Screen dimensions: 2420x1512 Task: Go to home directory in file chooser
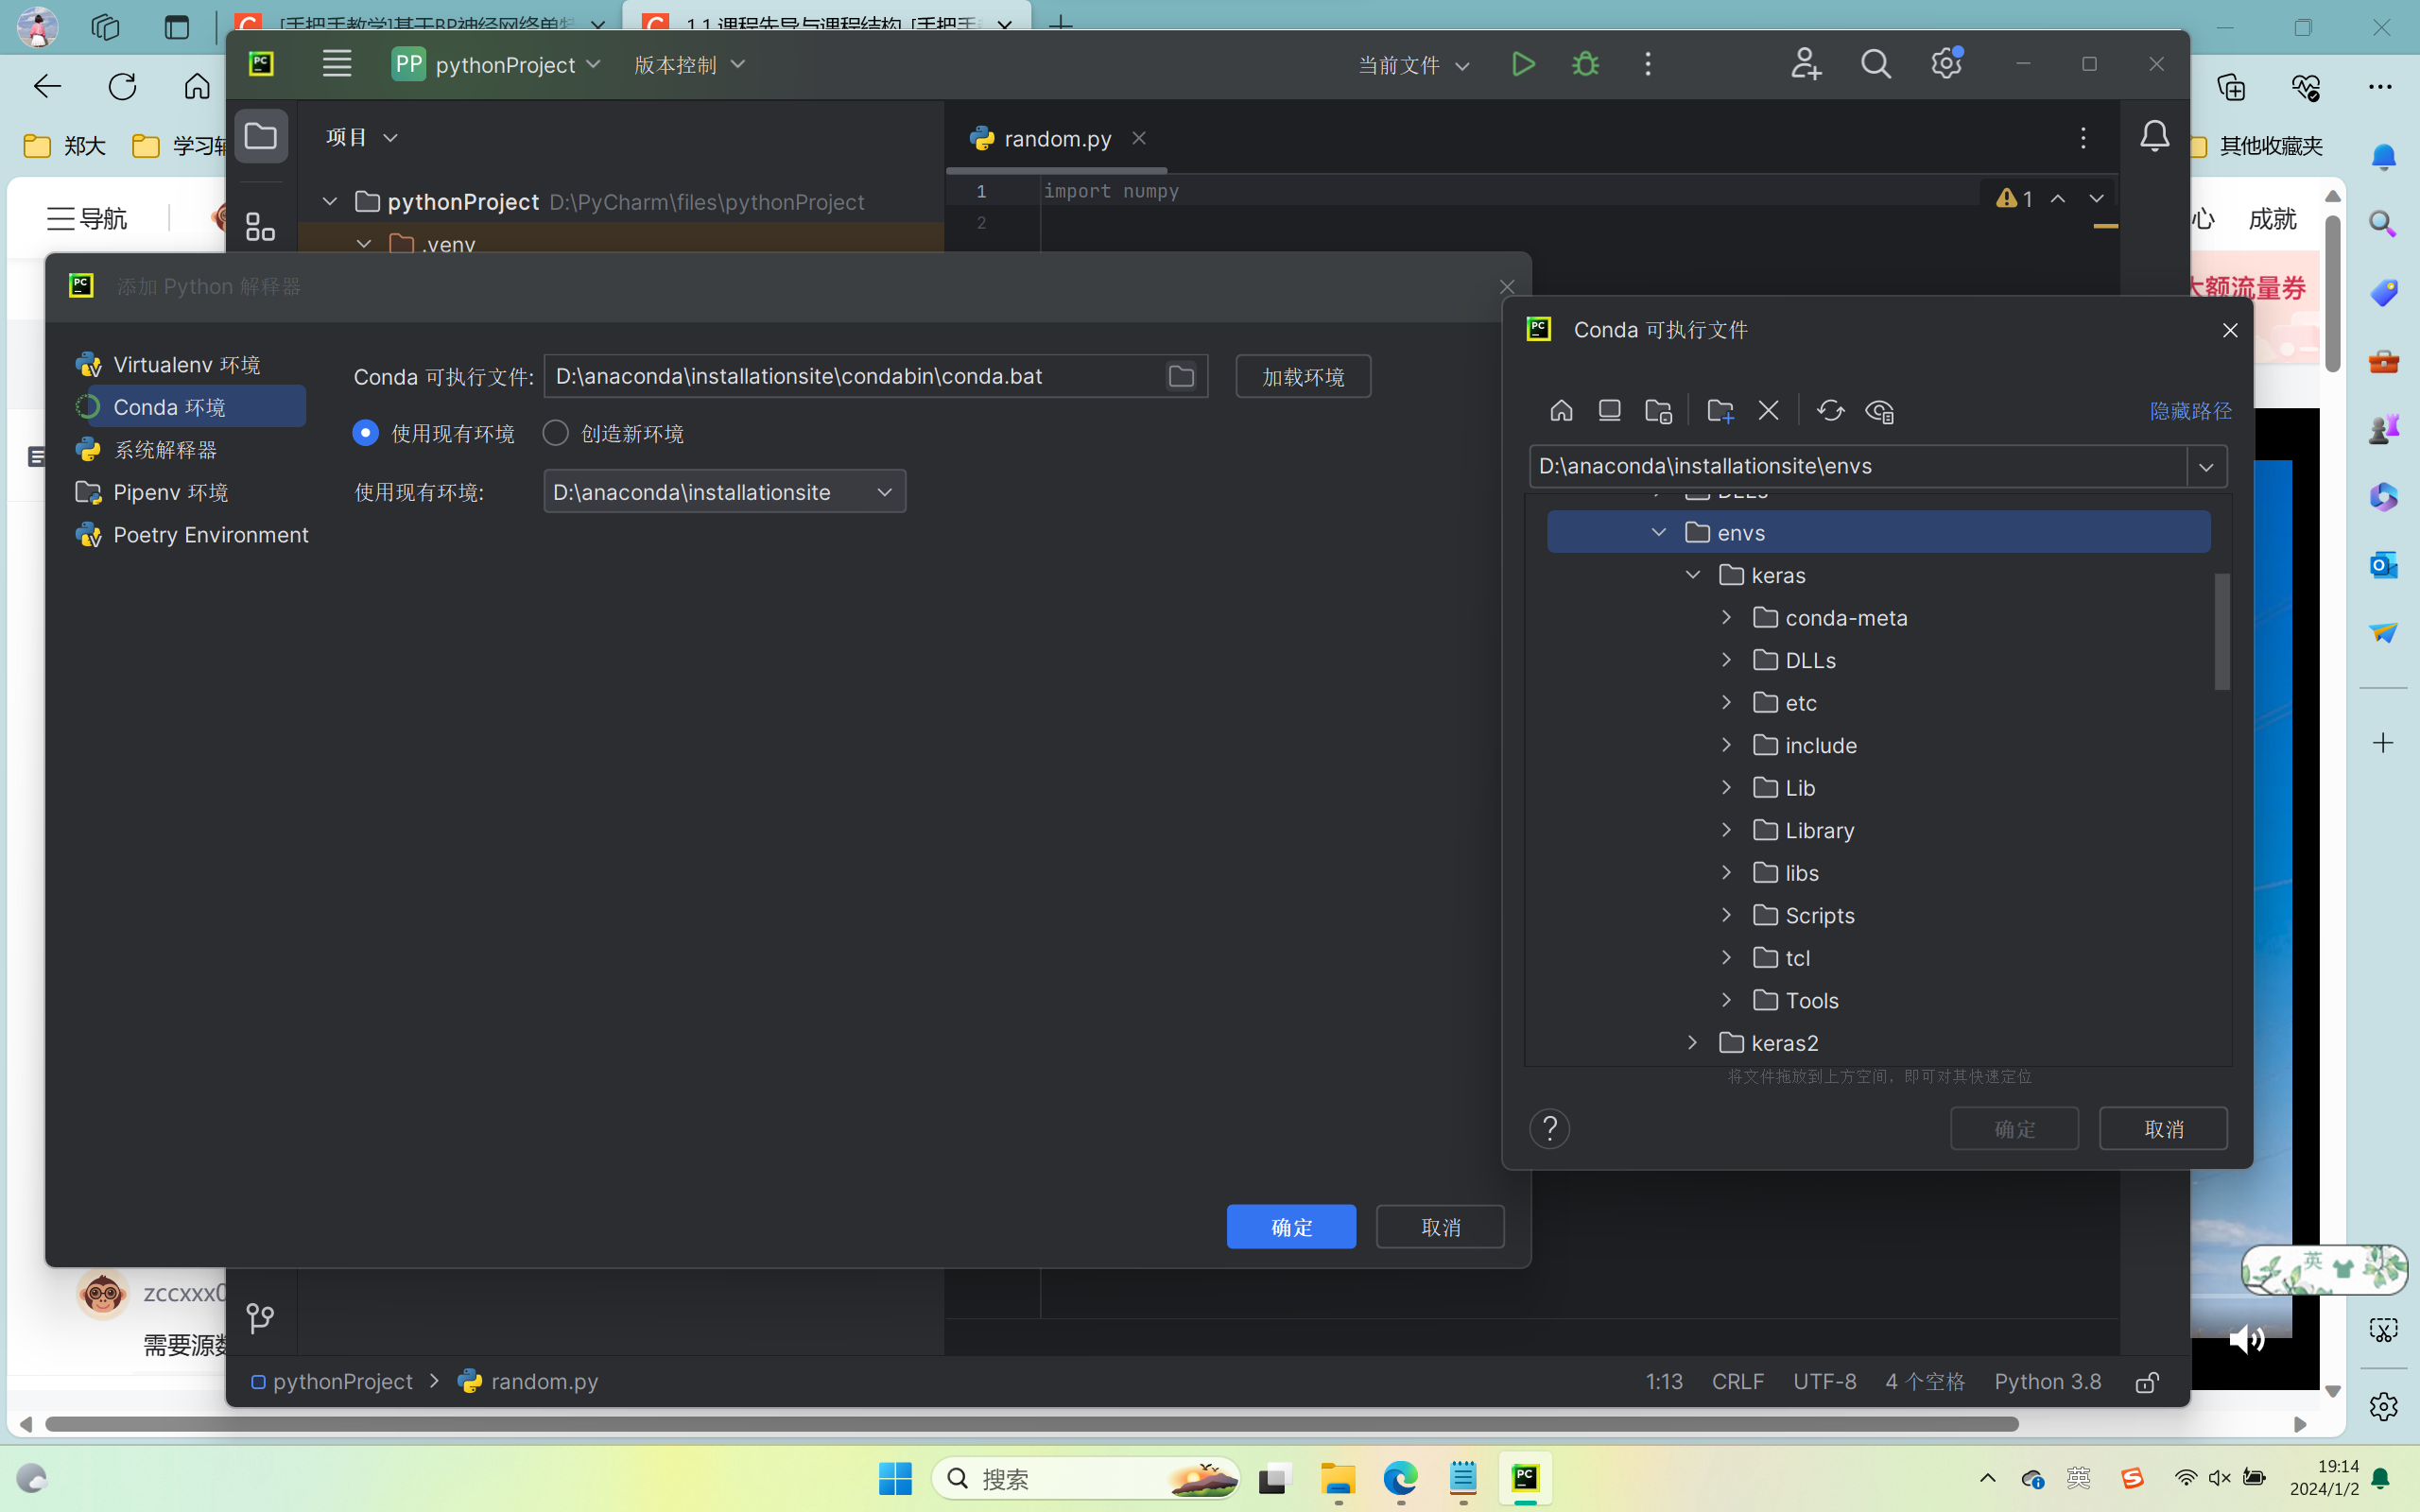(1561, 411)
